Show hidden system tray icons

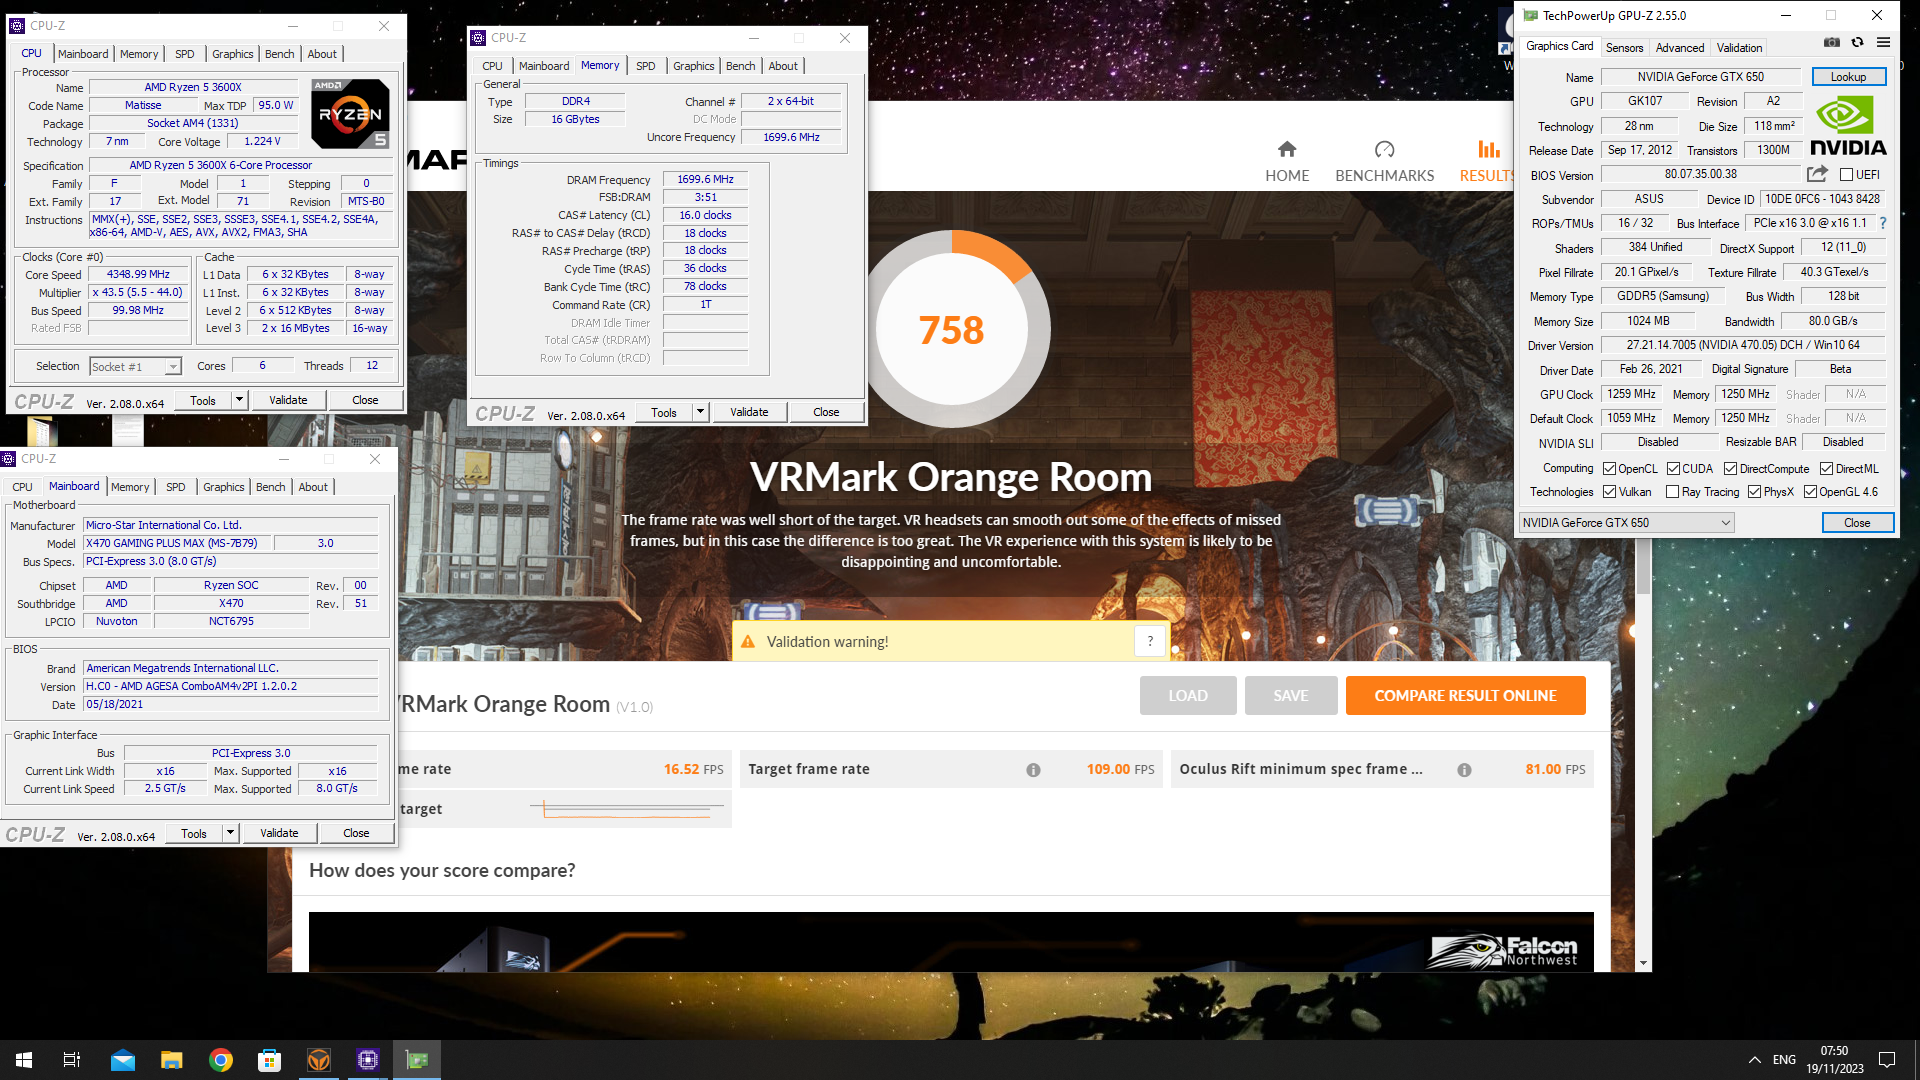(x=1754, y=1060)
